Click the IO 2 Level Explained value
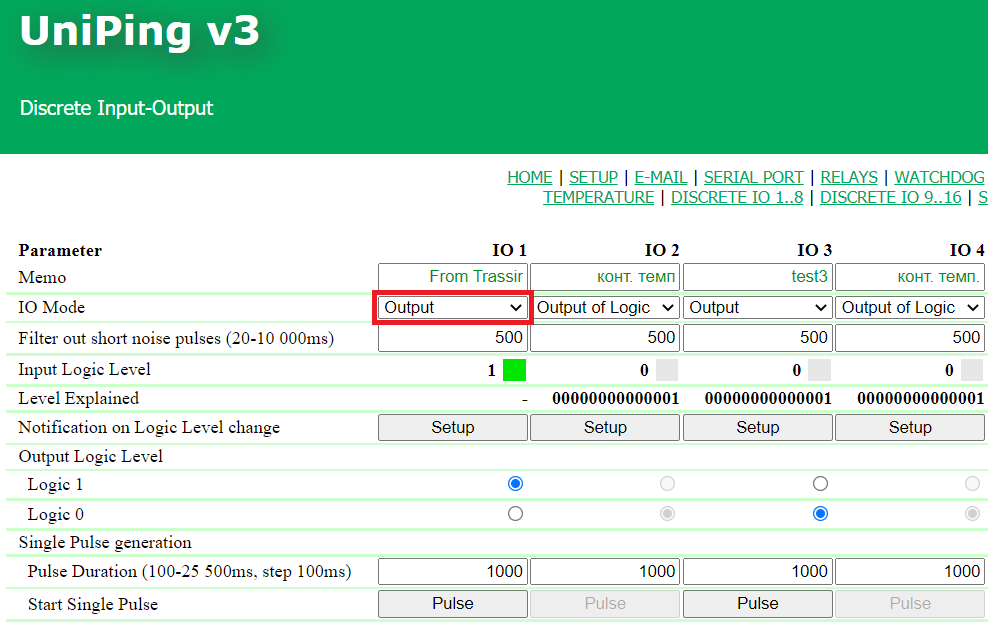 pyautogui.click(x=616, y=398)
